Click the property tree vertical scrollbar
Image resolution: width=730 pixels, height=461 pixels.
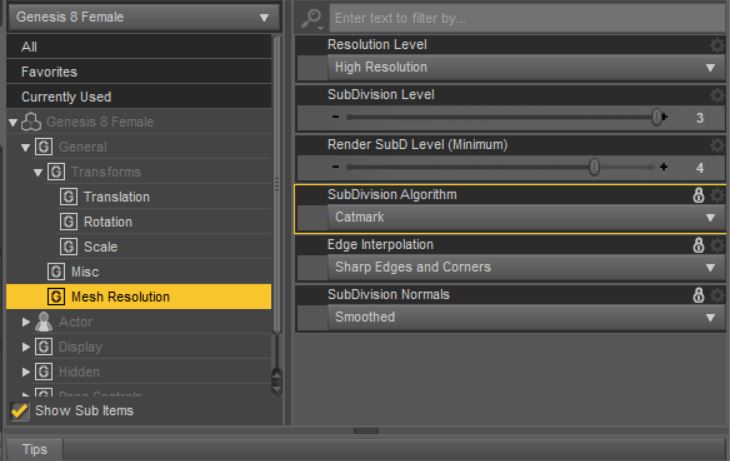click(x=277, y=186)
